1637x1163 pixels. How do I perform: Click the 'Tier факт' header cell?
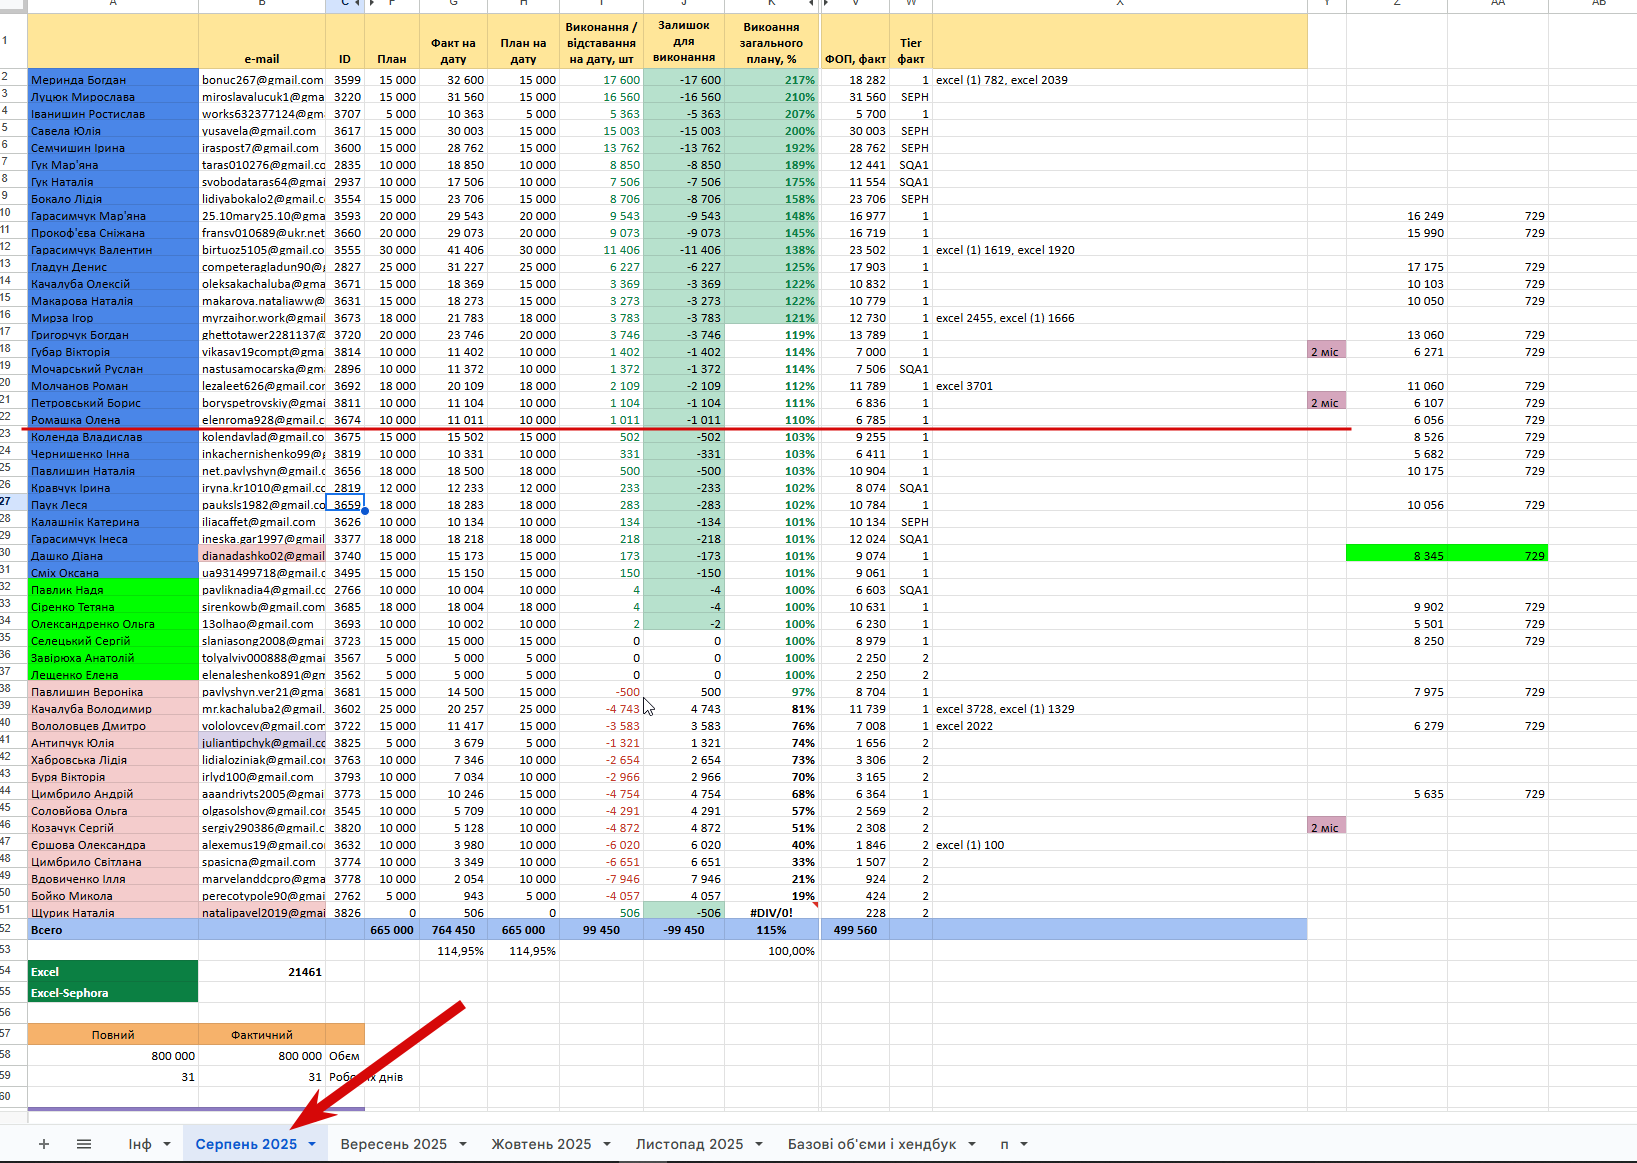point(911,41)
